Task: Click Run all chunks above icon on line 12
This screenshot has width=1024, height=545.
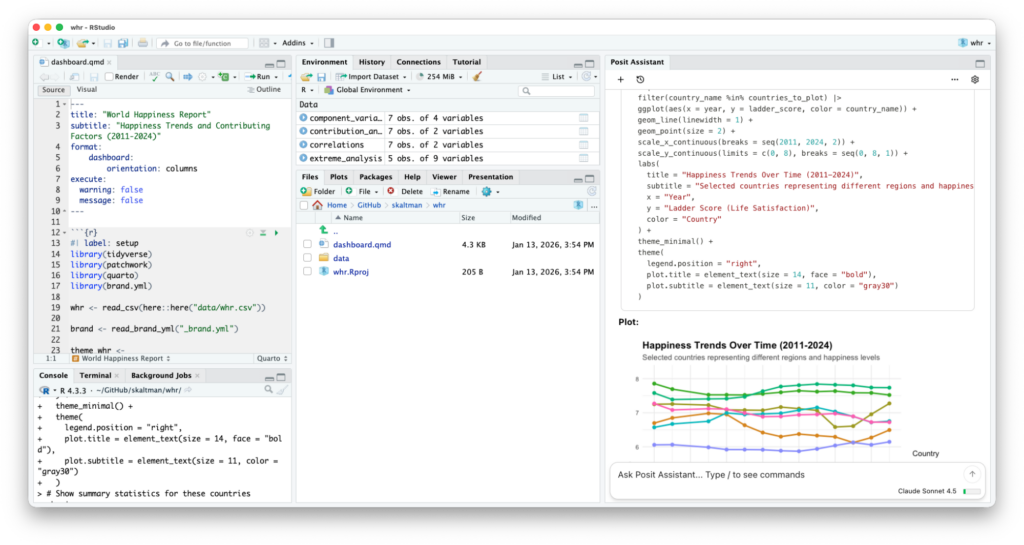Action: 263,232
